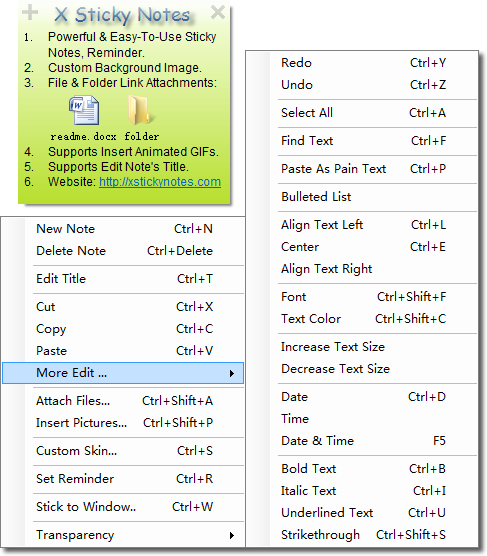Choose Edit Title in context menu
Screen dimensions: 487x556
tap(123, 279)
